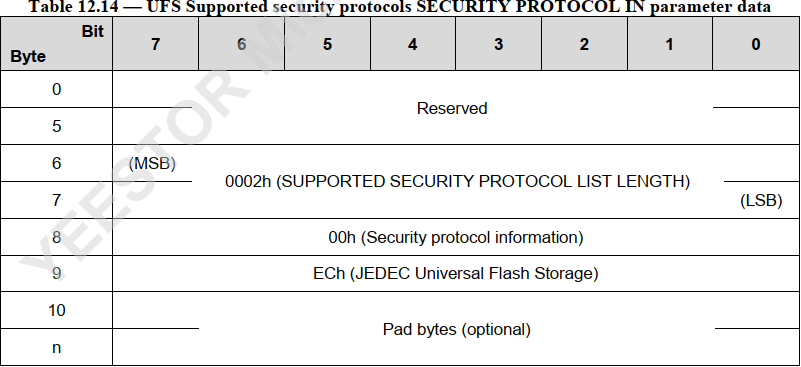The width and height of the screenshot is (801, 367).
Task: Click the Bit 7 column header
Action: point(155,44)
